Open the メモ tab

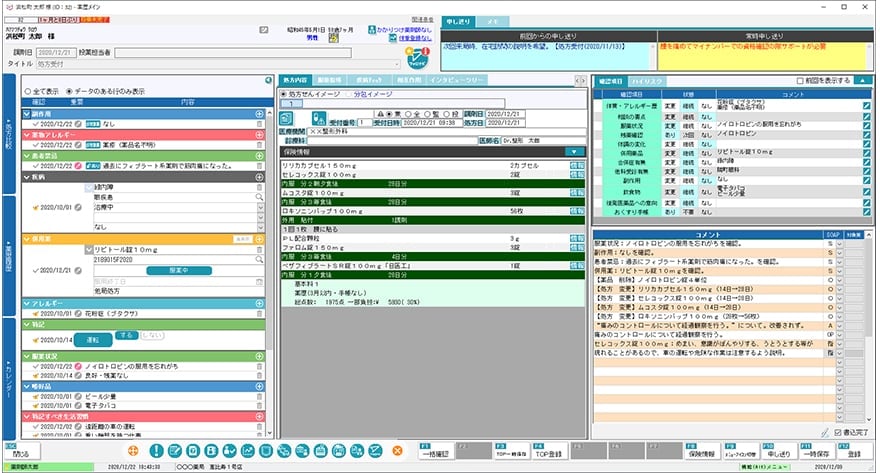pos(493,21)
